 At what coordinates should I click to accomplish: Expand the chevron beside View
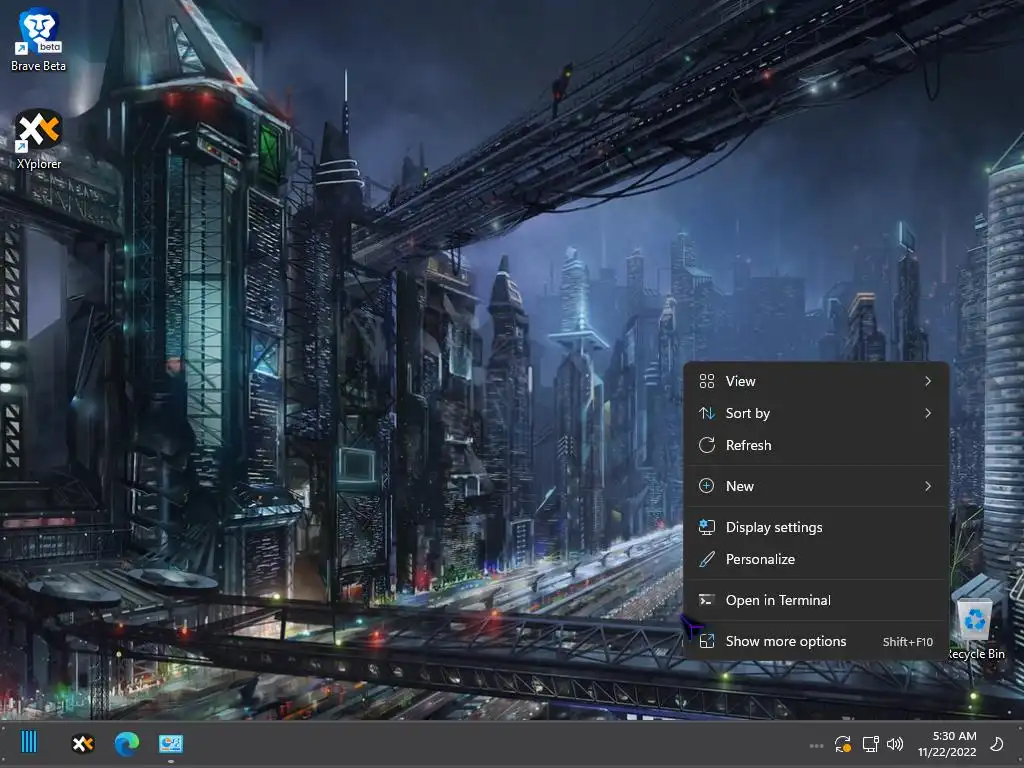[x=928, y=381]
